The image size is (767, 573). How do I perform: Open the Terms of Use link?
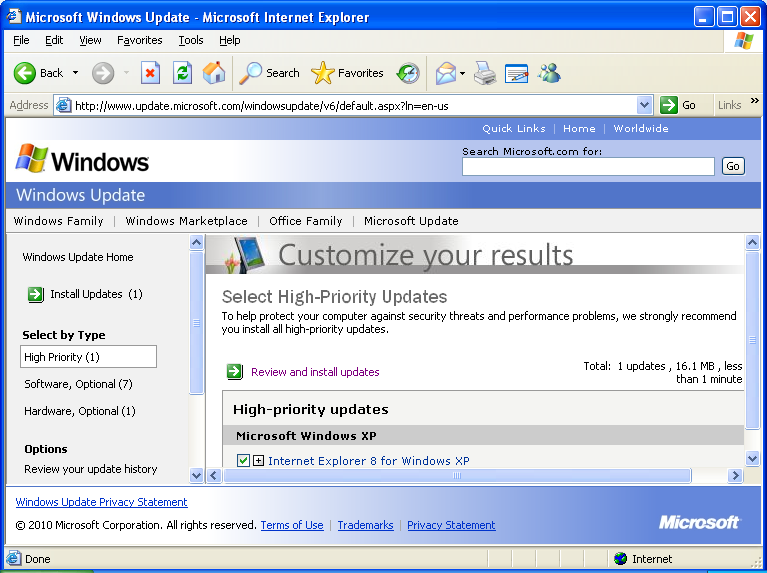[292, 525]
